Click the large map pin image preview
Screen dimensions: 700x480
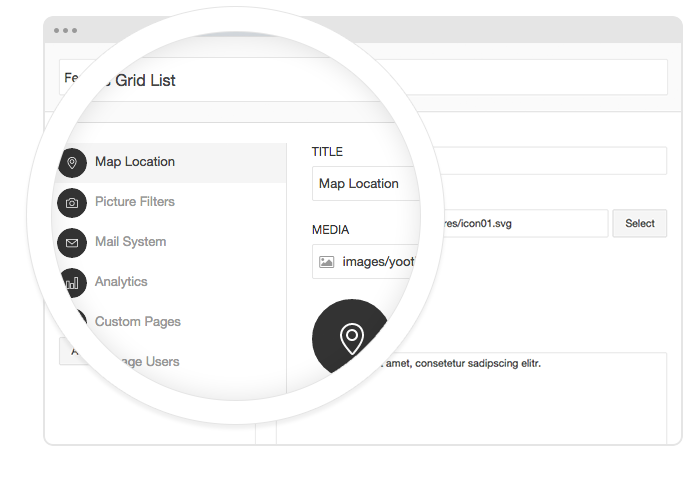[352, 338]
